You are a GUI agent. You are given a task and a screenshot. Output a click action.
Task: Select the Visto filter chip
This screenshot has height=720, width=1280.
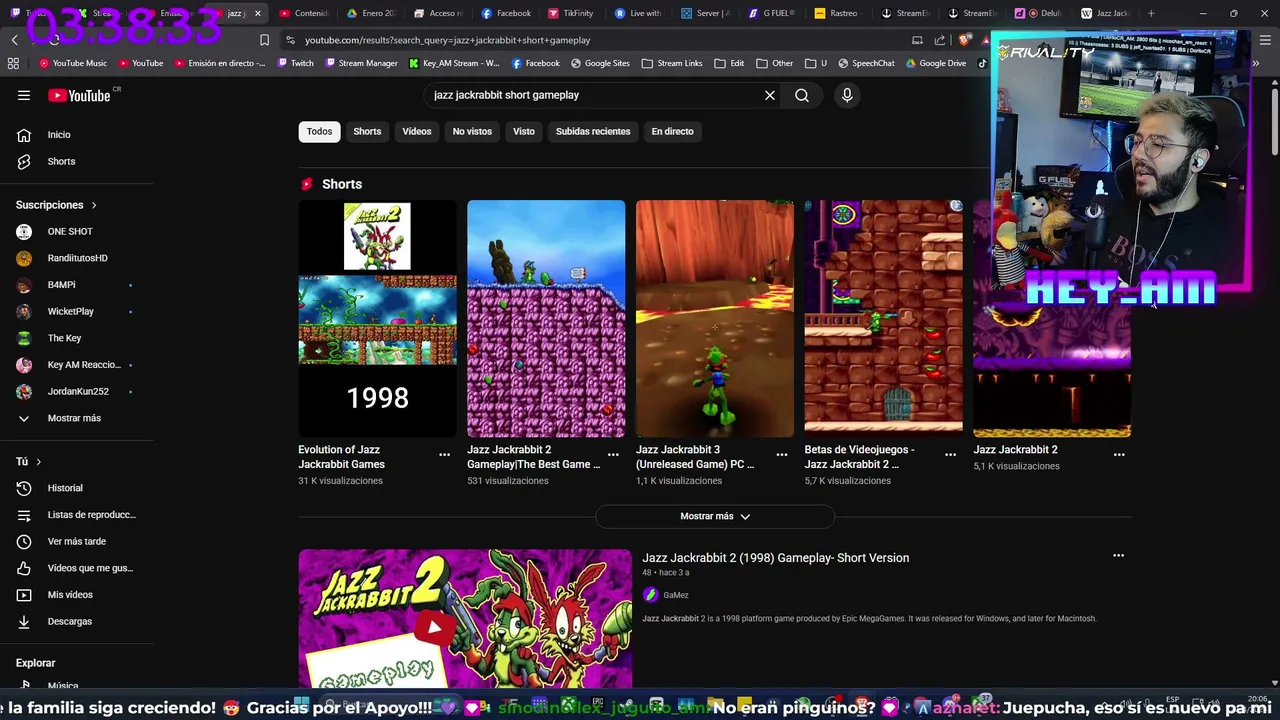click(524, 131)
